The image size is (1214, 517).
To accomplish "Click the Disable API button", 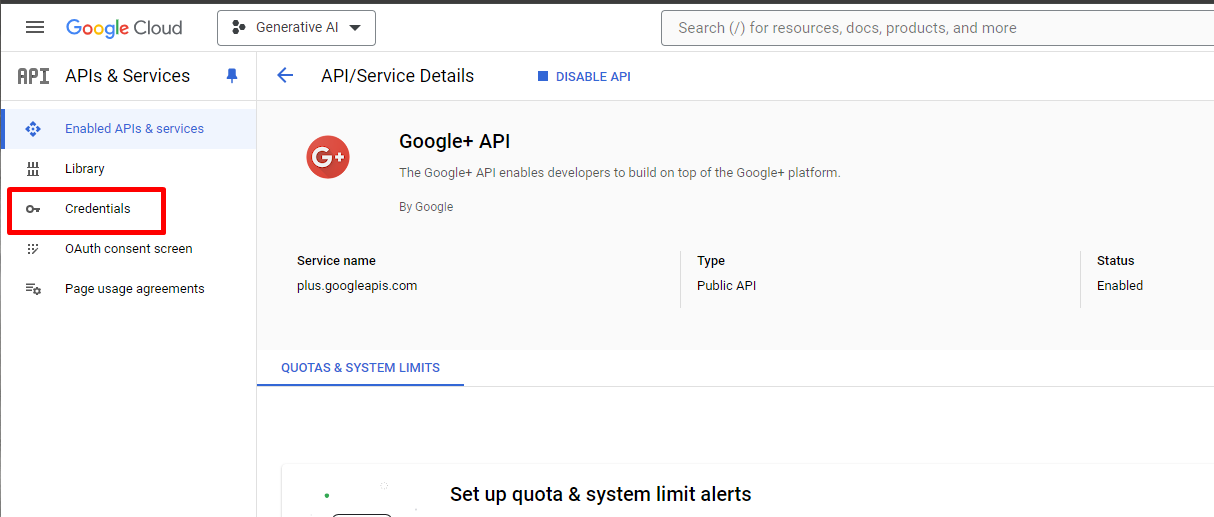I will pyautogui.click(x=584, y=77).
